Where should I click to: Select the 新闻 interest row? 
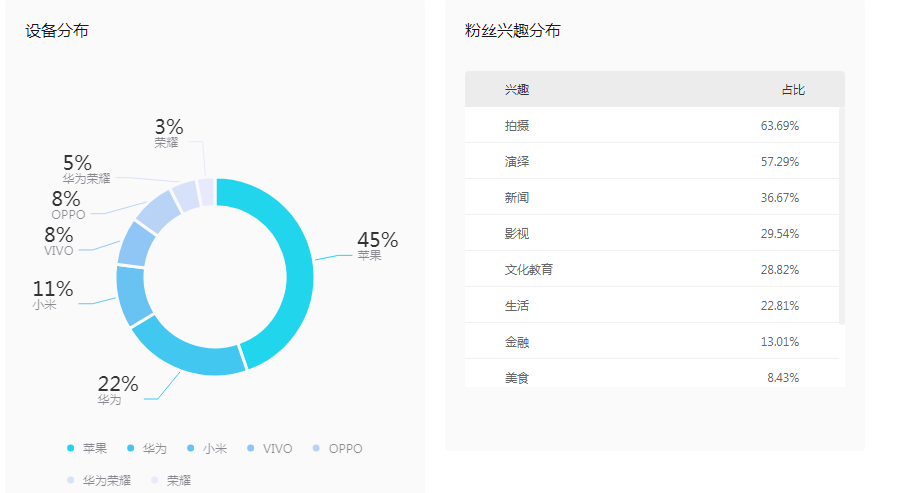pyautogui.click(x=650, y=197)
